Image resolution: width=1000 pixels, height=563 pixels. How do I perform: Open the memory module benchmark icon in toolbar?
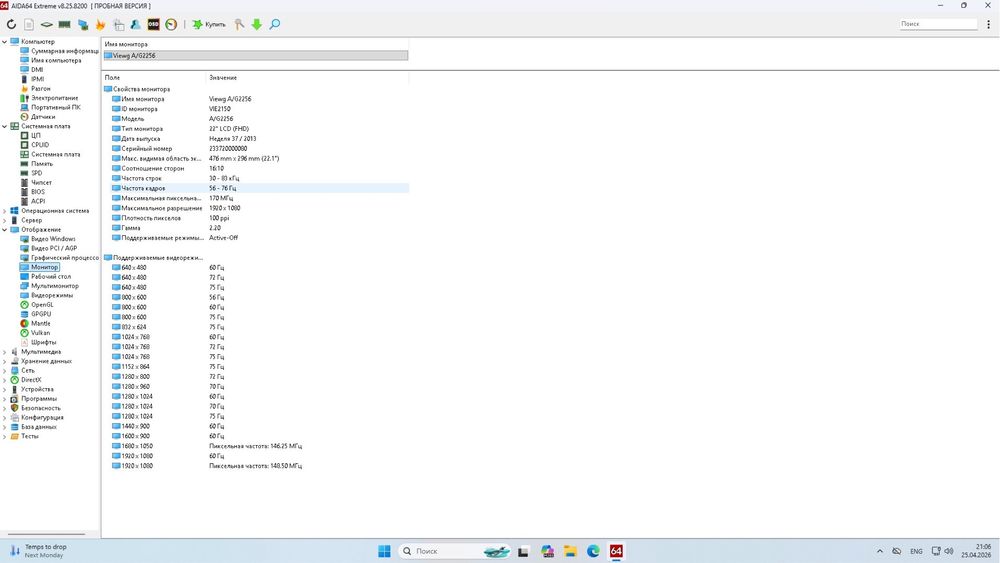coord(64,24)
